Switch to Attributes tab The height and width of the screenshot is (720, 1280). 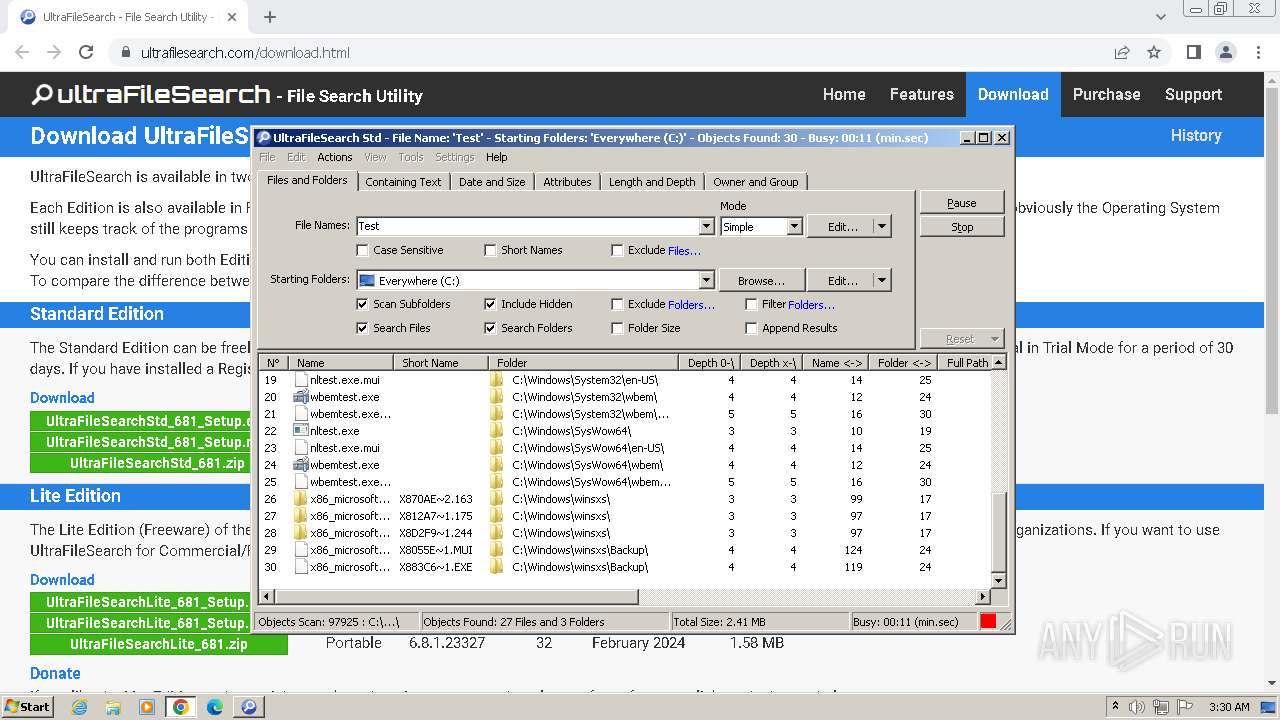tap(567, 182)
